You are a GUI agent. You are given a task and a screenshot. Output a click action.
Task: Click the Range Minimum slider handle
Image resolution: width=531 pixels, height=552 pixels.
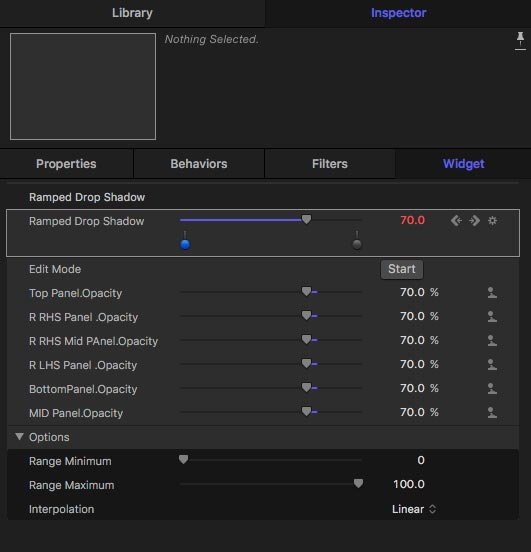click(183, 459)
